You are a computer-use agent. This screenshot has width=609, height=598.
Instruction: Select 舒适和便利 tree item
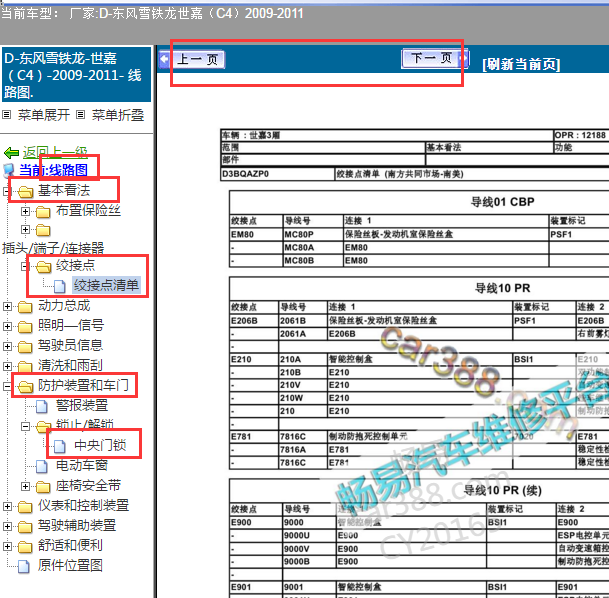pos(70,545)
